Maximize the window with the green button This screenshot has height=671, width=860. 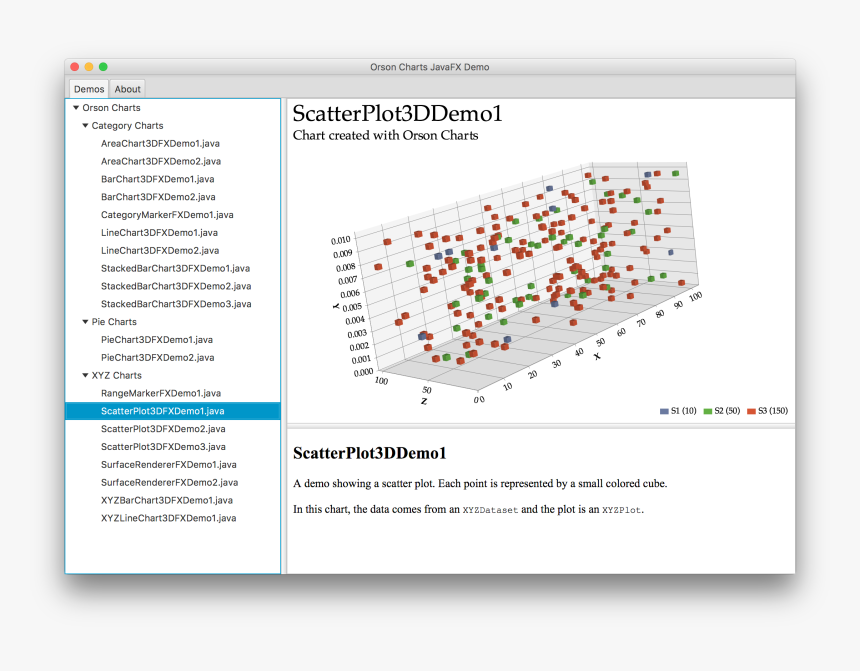(103, 67)
